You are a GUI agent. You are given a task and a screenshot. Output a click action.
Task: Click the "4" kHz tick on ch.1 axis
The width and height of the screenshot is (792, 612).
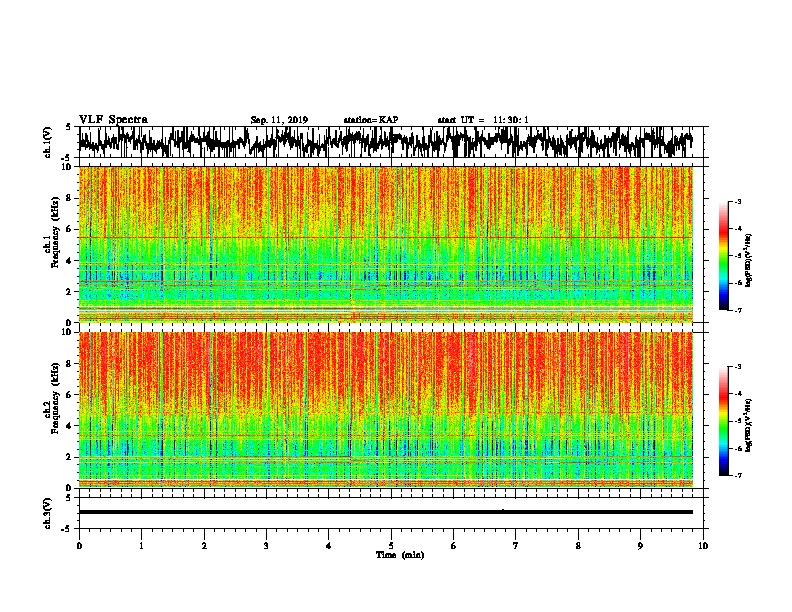[71, 261]
